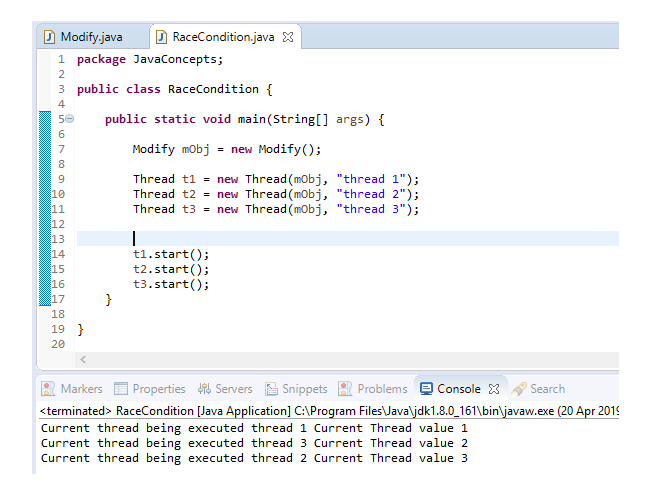Click the "package JavaConcepts;" line
Screen dimensions: 664x487
[x=150, y=59]
